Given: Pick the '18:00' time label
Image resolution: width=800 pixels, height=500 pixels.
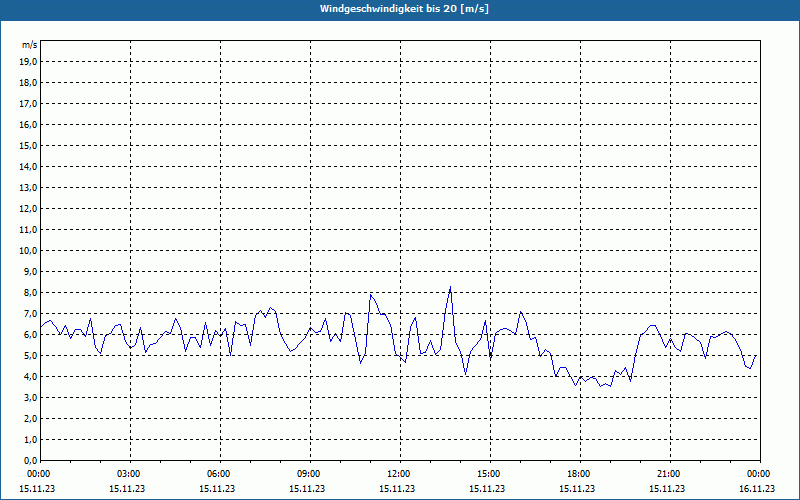Looking at the screenshot, I should click(579, 474).
